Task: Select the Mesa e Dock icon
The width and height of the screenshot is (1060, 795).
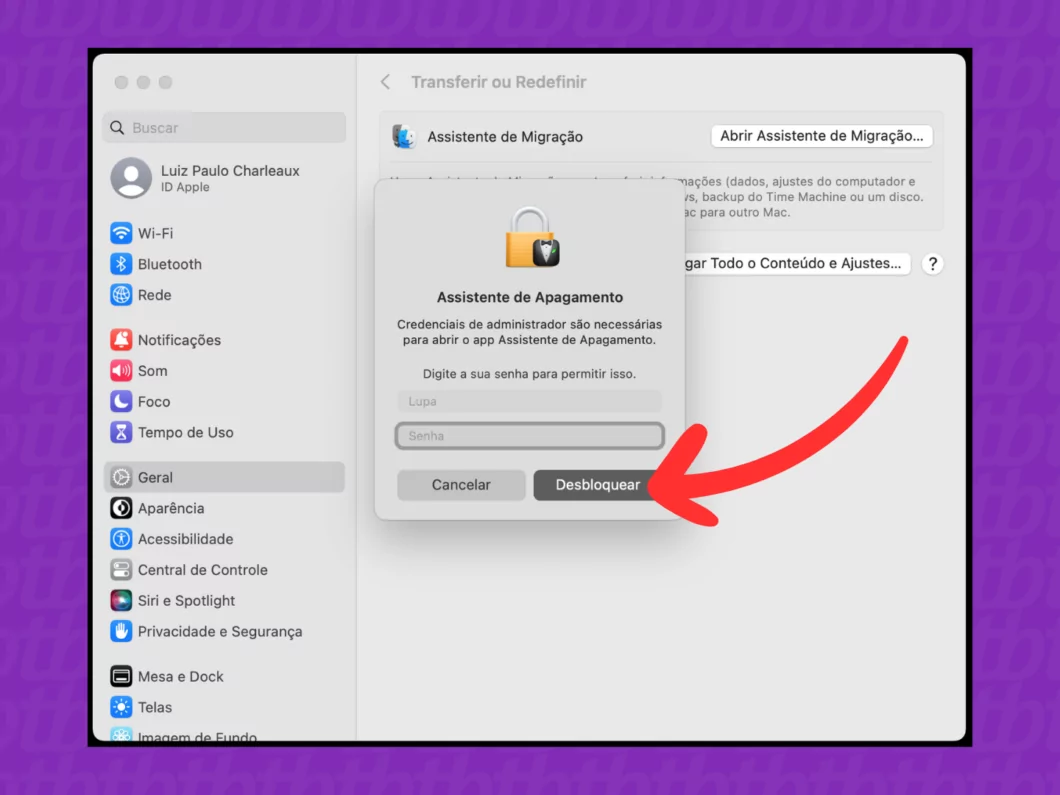Action: tap(121, 676)
